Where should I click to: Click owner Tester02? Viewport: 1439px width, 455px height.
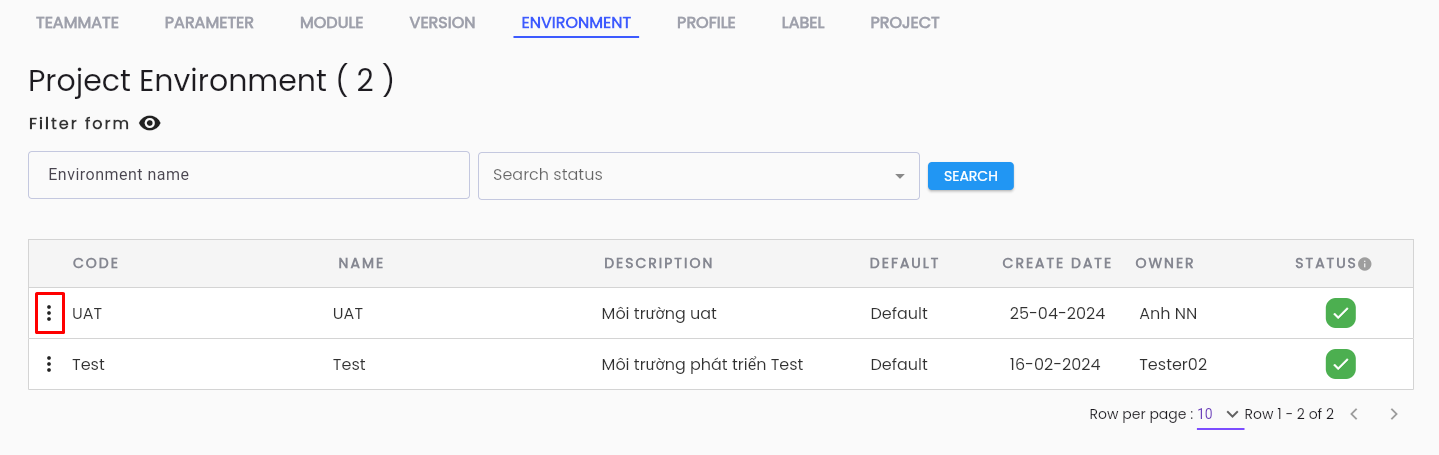point(1173,365)
